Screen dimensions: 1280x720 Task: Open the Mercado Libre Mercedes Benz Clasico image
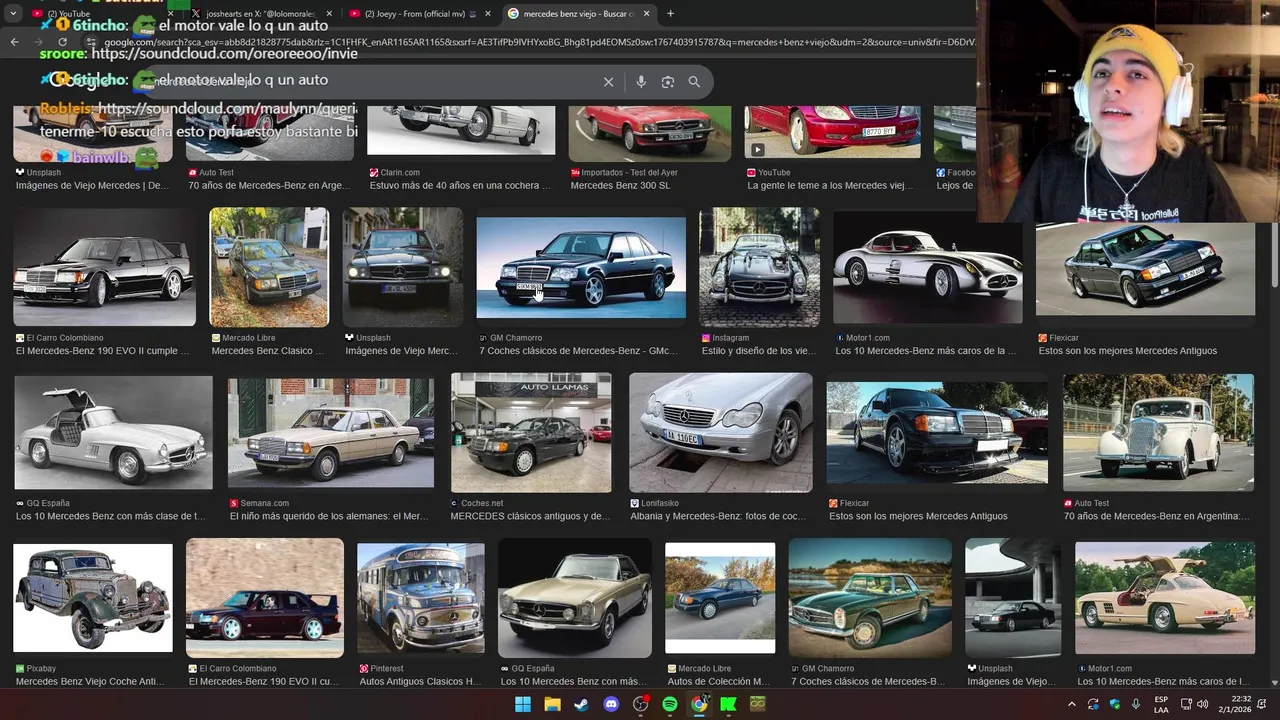coord(269,267)
